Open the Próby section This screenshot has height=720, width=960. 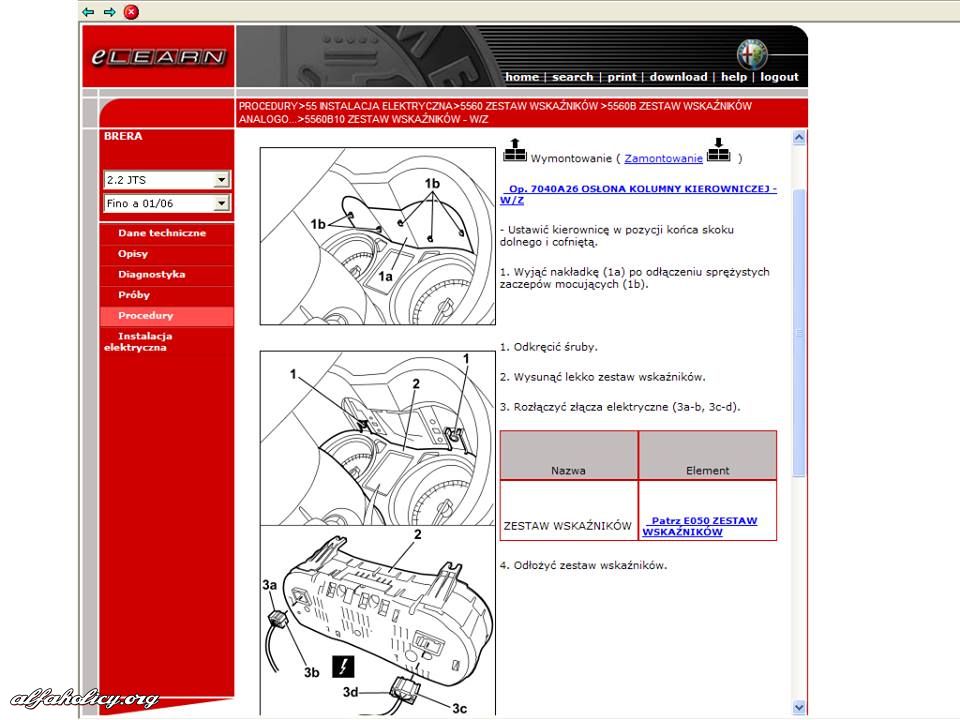(134, 295)
